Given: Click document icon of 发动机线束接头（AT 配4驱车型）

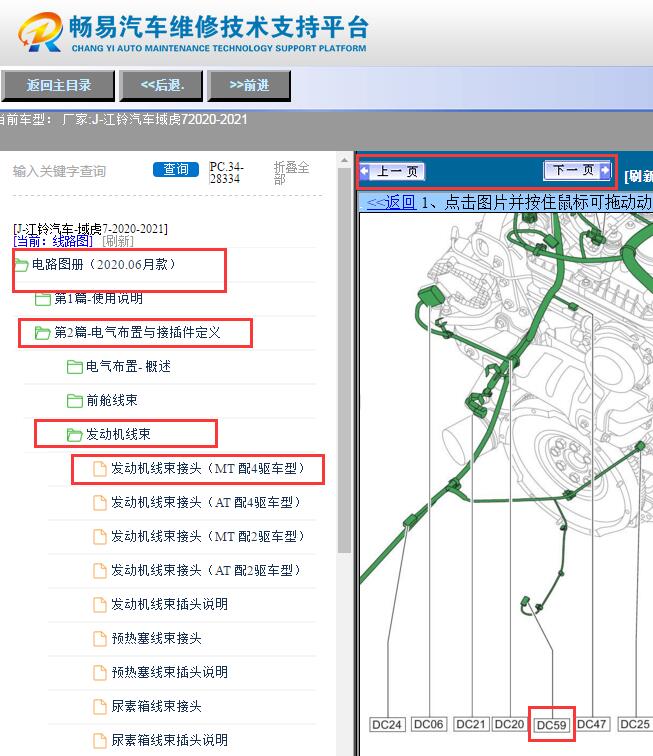Looking at the screenshot, I should [100, 503].
